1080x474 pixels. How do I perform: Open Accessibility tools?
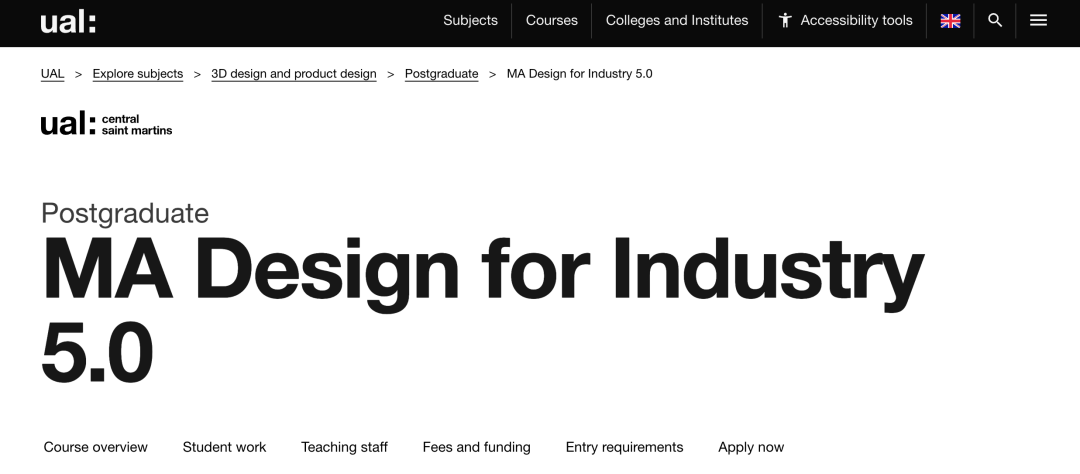point(845,21)
